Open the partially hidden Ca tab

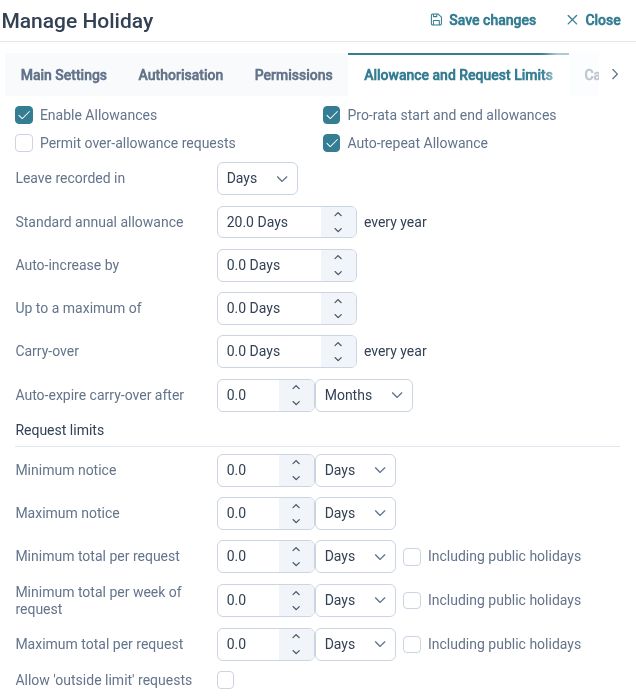coord(591,75)
